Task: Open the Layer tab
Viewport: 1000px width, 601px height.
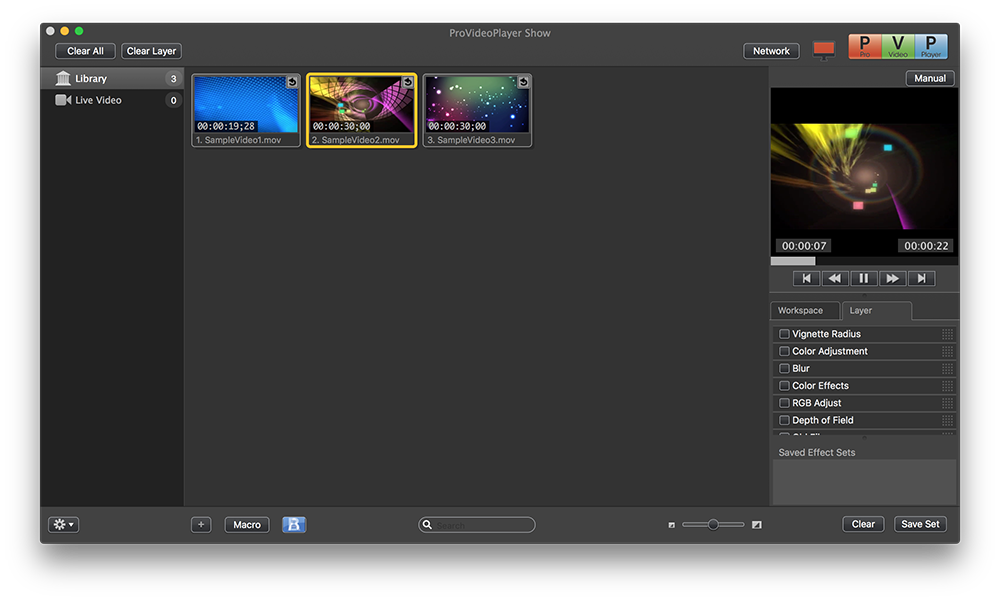Action: click(877, 311)
